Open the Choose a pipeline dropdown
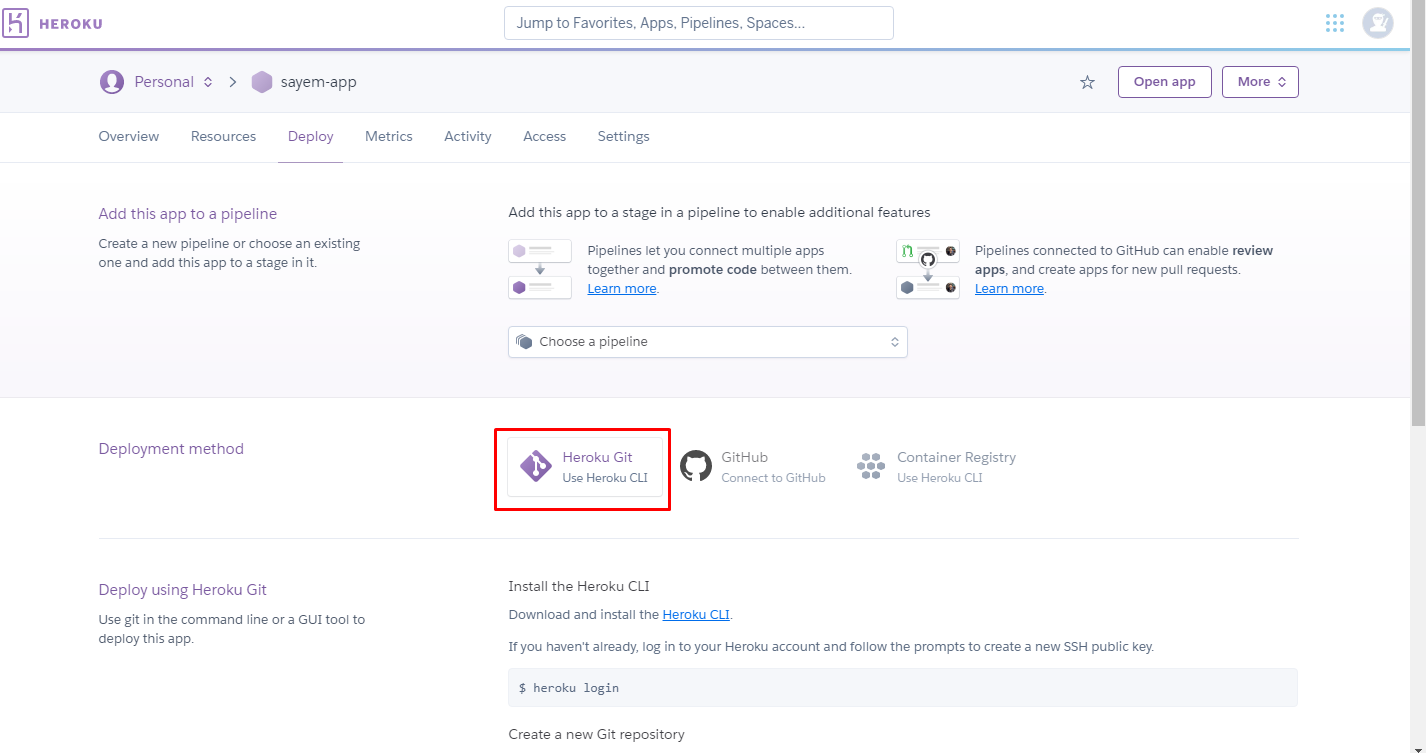Screen dimensions: 1426x753 [707, 341]
